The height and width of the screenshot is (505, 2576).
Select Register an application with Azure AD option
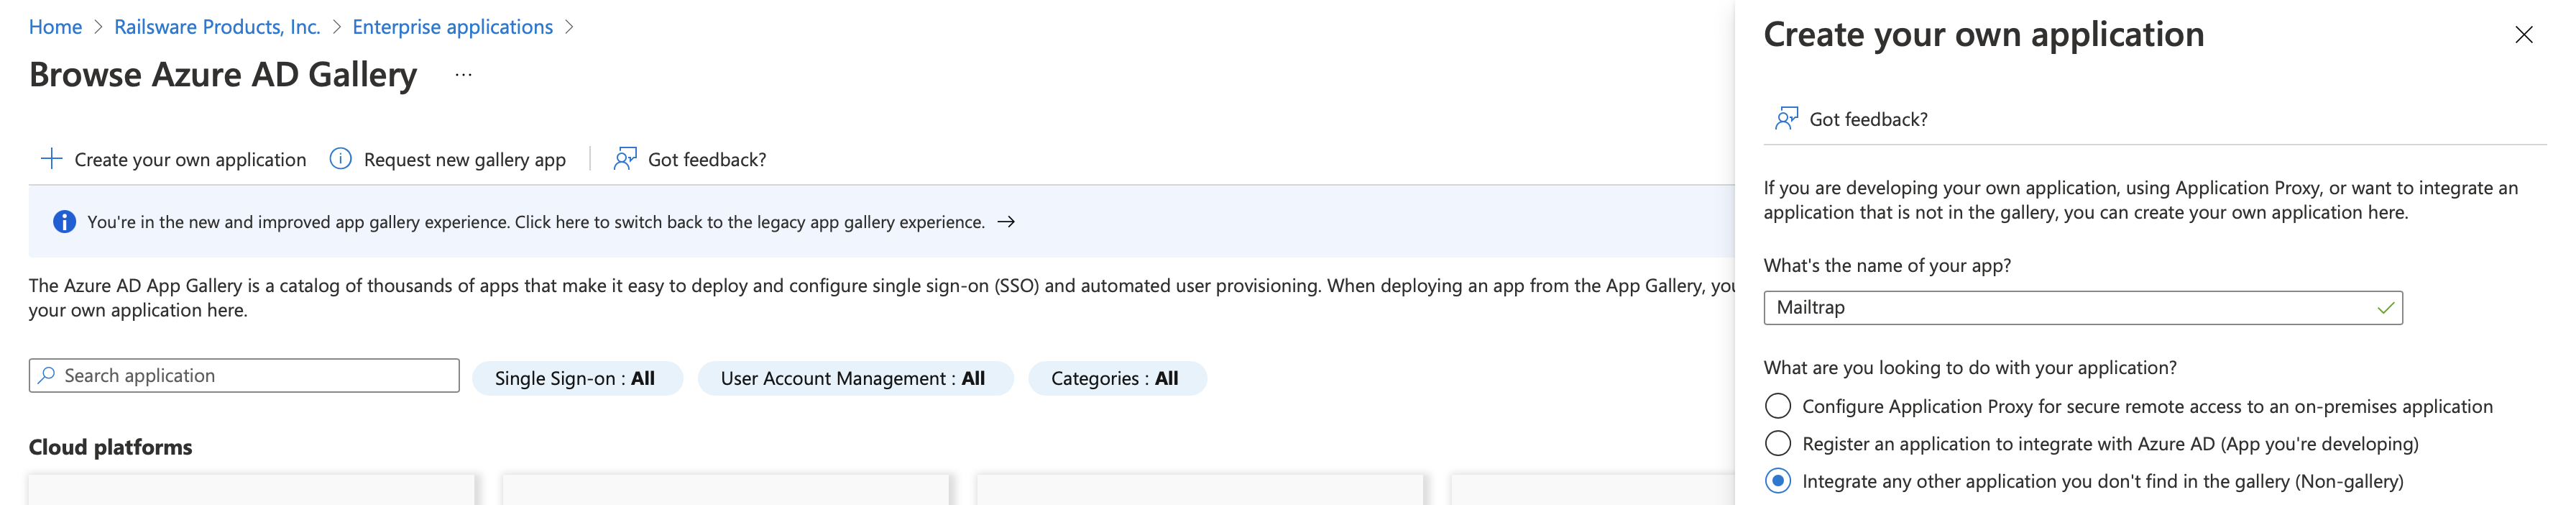click(x=1778, y=443)
